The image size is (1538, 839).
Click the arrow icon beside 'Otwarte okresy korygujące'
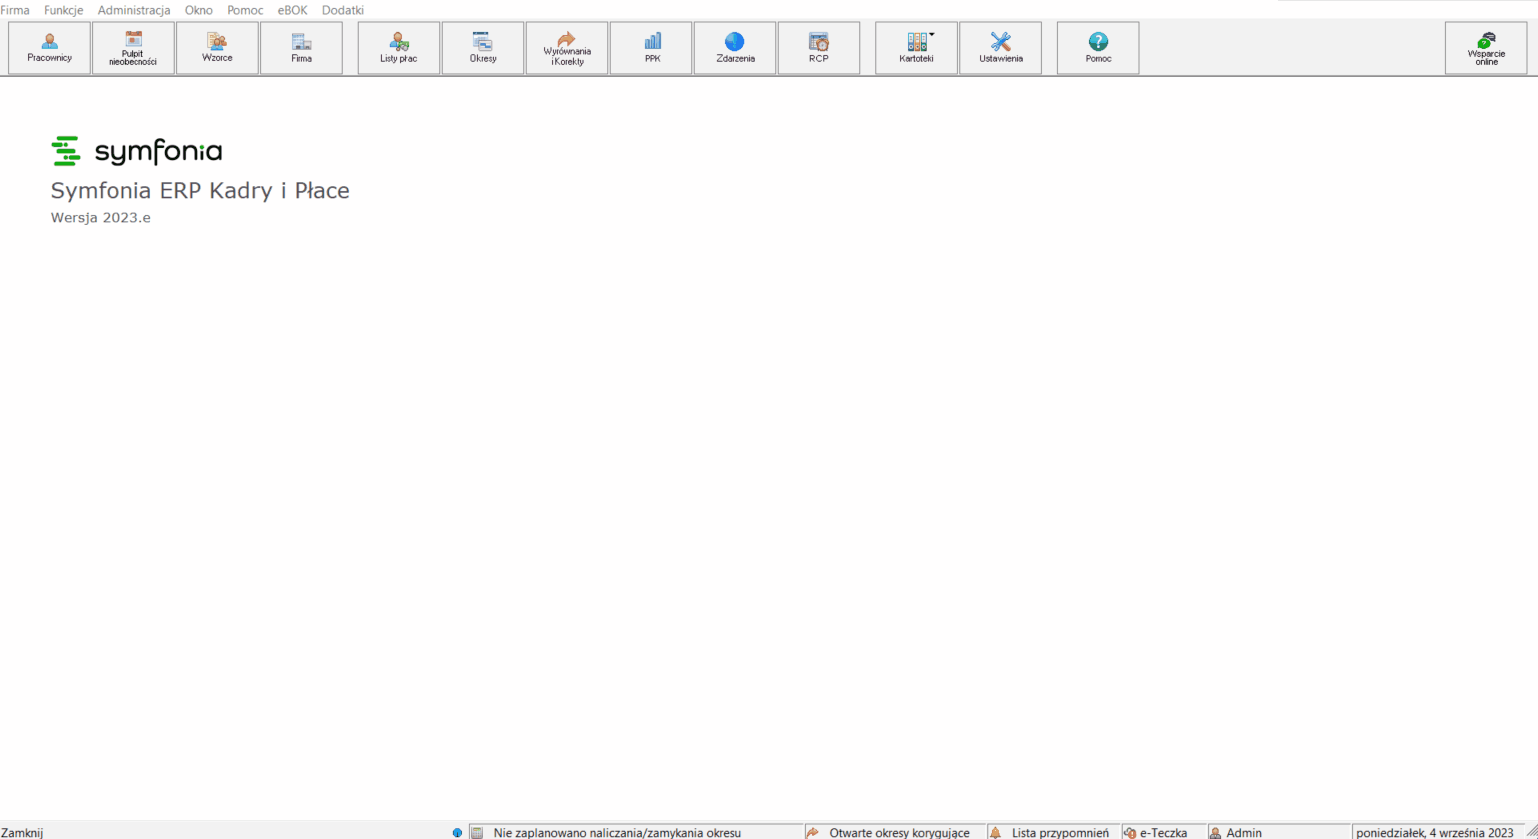click(813, 832)
